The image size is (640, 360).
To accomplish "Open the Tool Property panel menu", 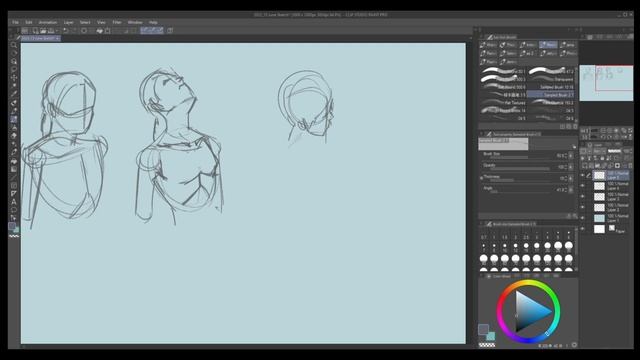I will click(x=482, y=134).
